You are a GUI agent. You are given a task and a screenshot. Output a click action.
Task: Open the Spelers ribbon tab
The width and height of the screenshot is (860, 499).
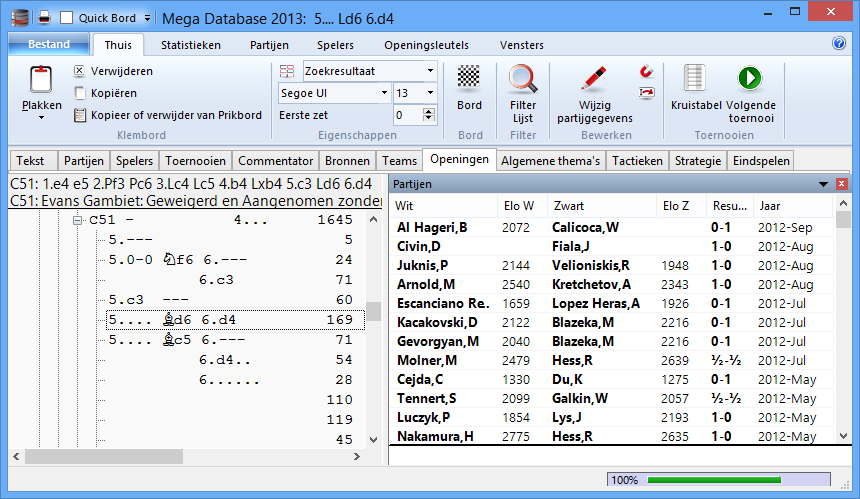(335, 45)
